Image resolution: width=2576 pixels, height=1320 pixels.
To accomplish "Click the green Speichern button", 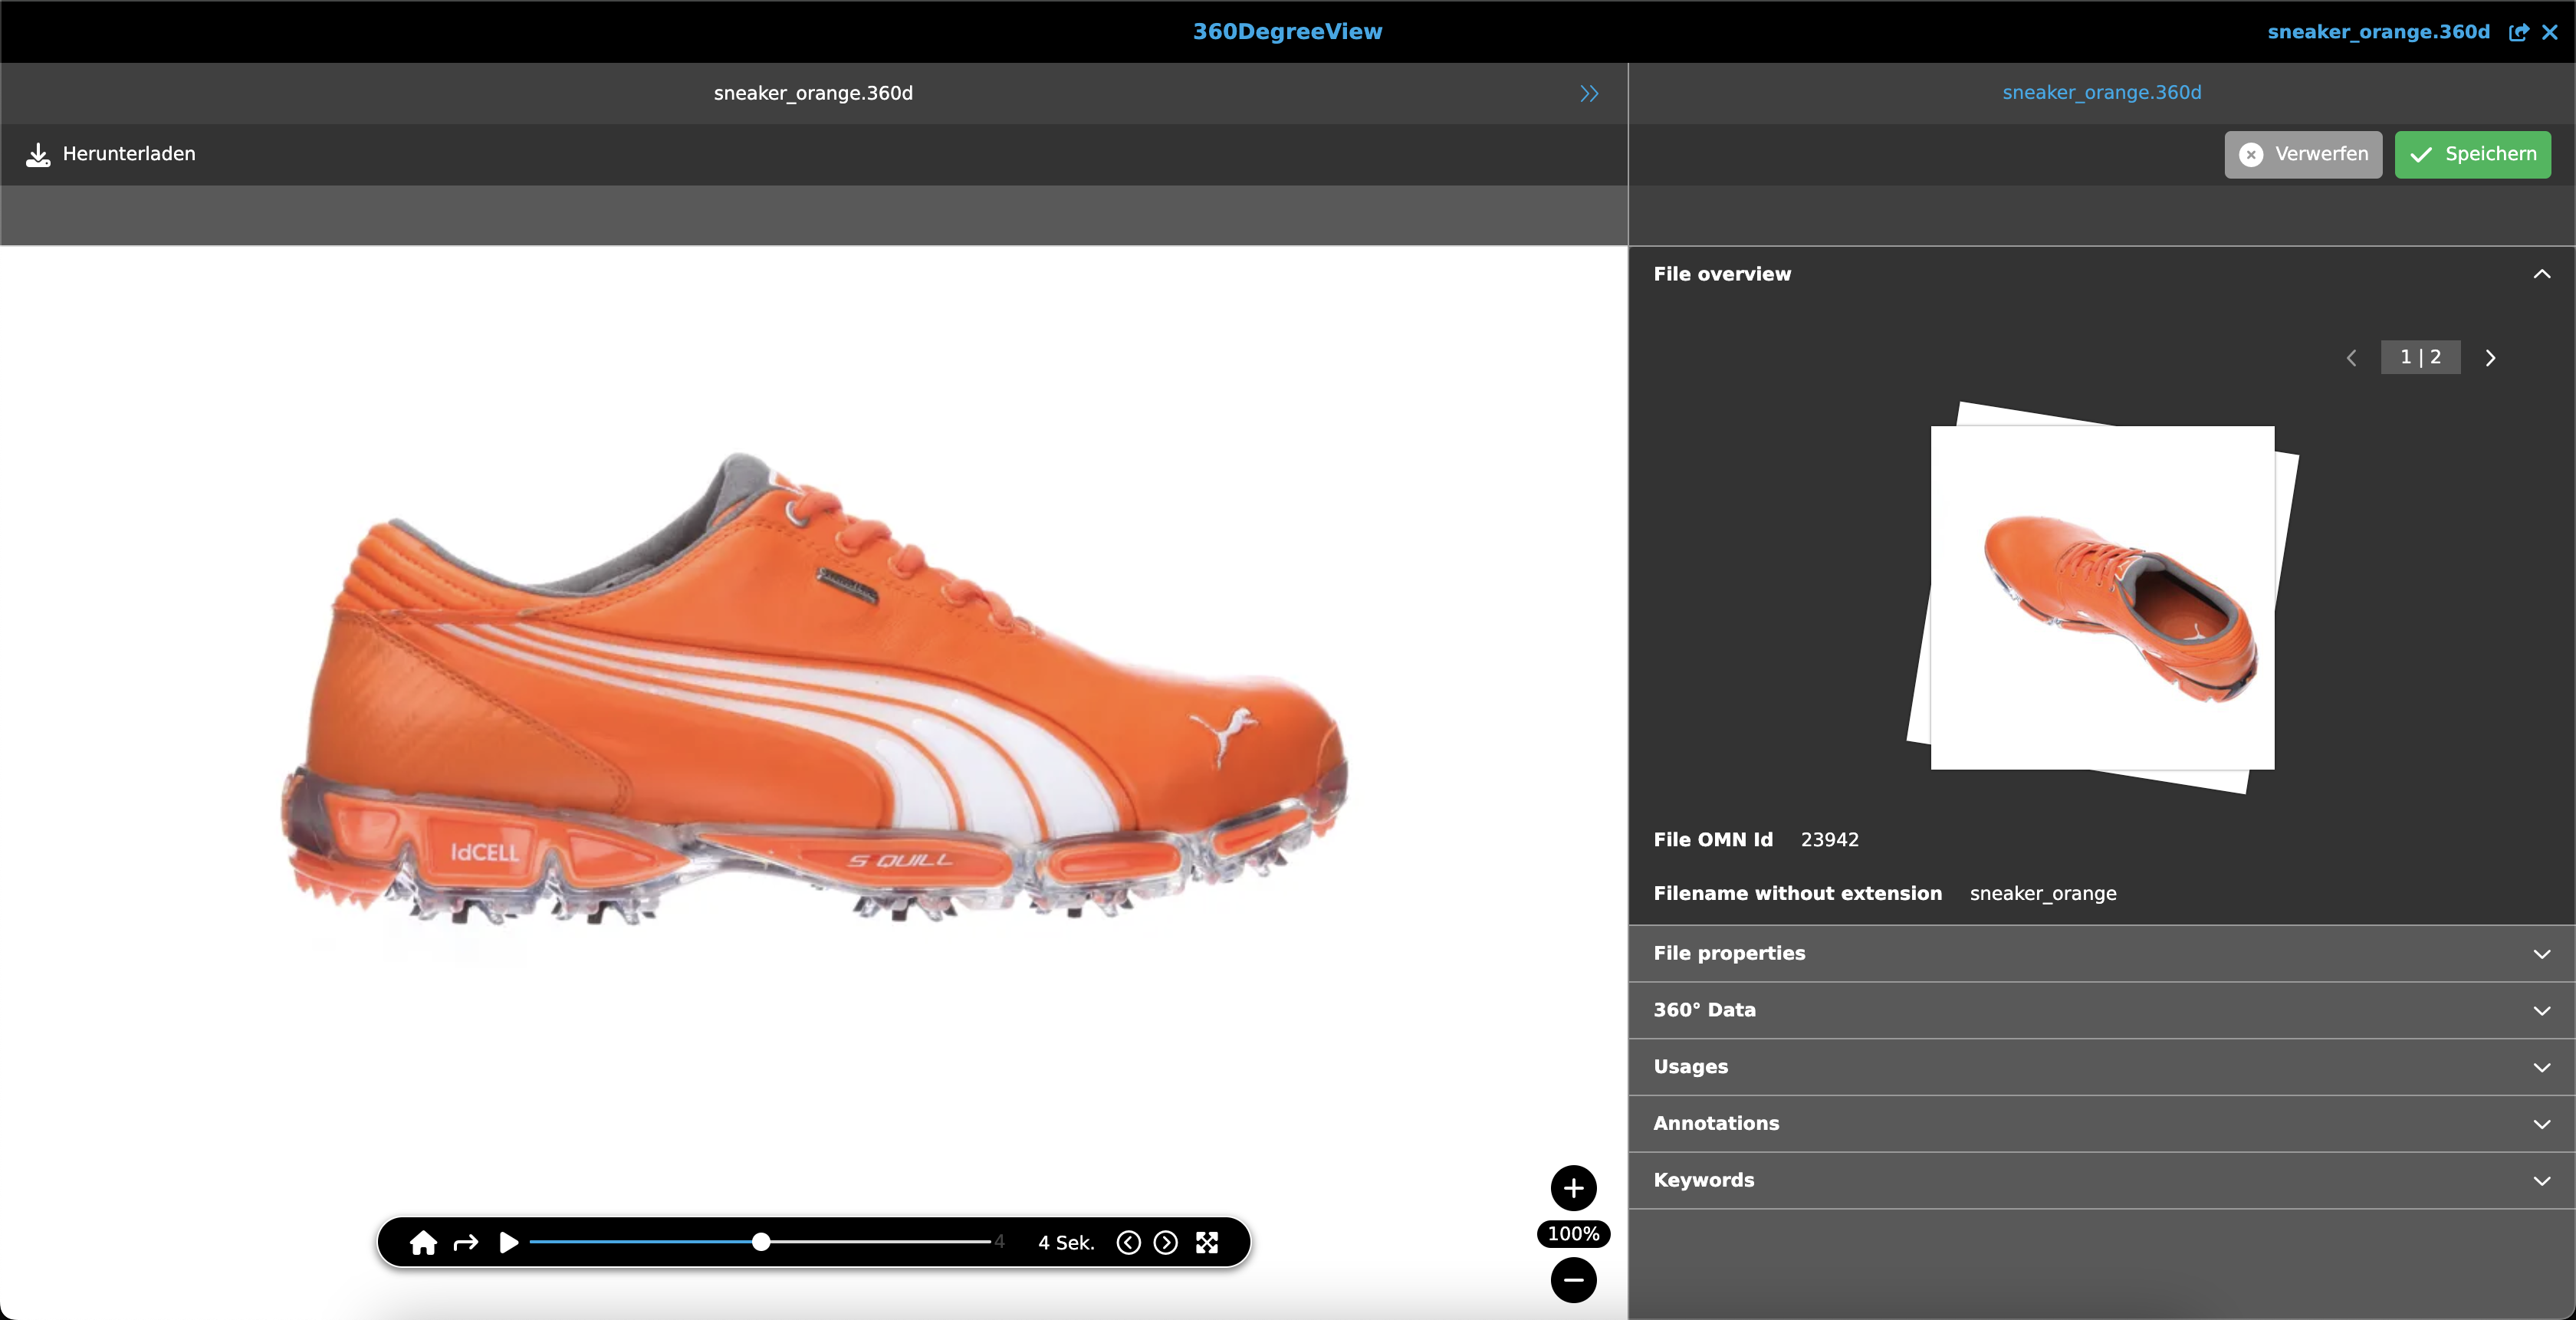I will (2472, 154).
